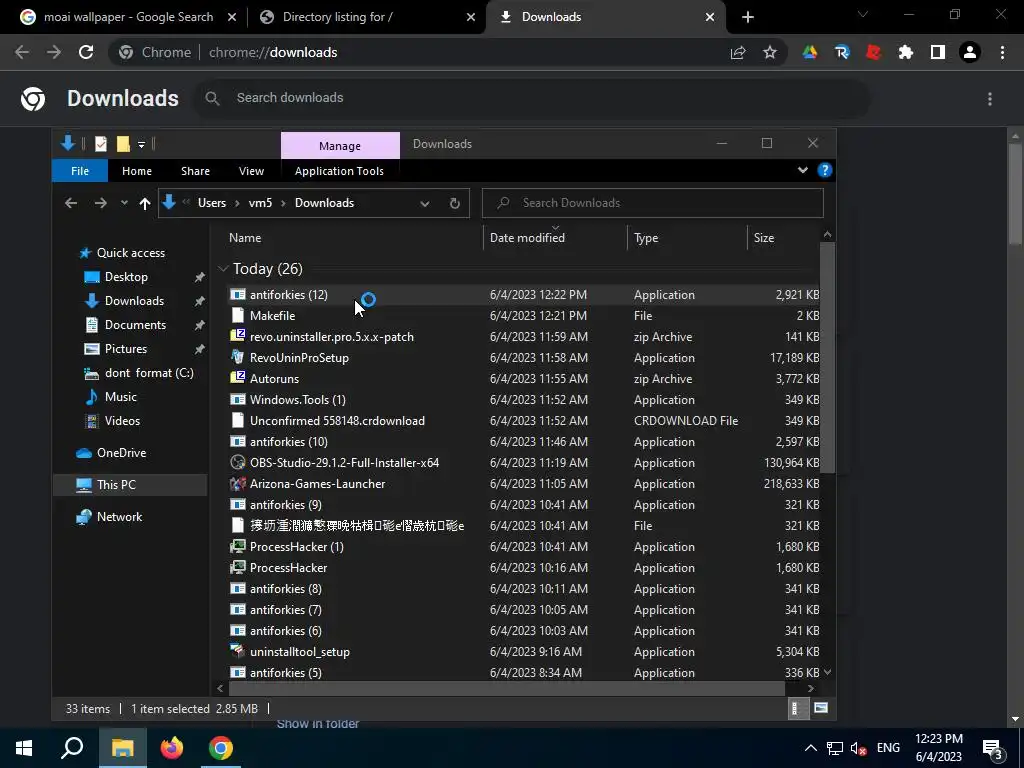Open the Home ribbon tab
Screen dimensions: 1024x768
[x=136, y=171]
